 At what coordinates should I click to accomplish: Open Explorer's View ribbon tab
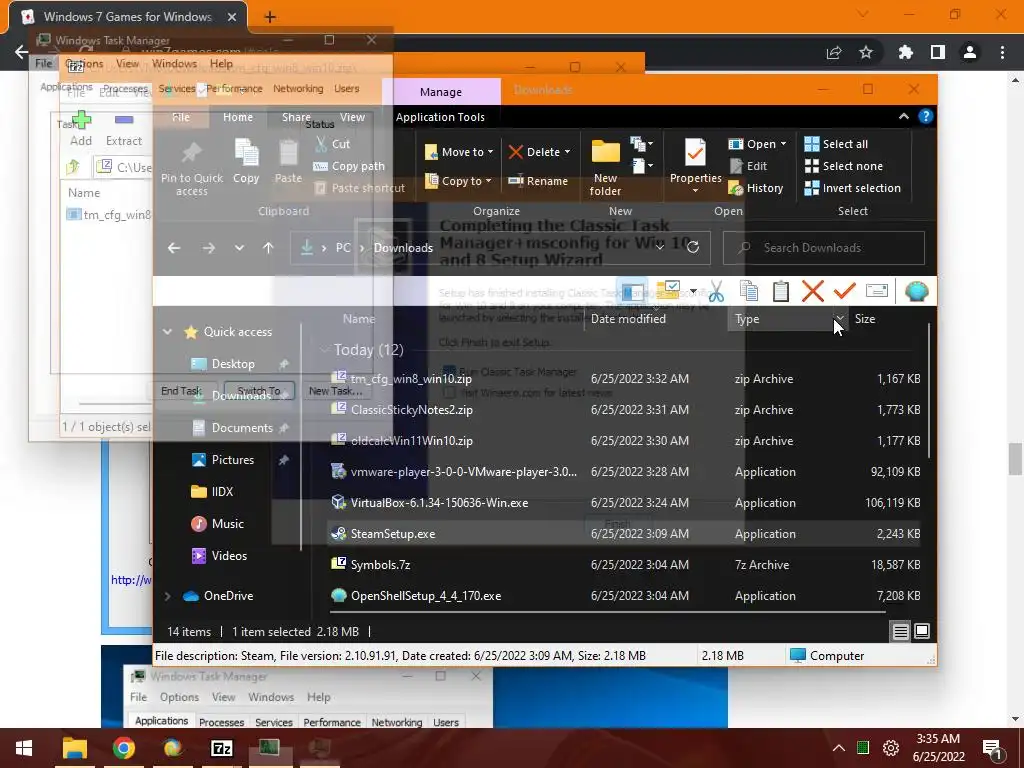[x=352, y=117]
